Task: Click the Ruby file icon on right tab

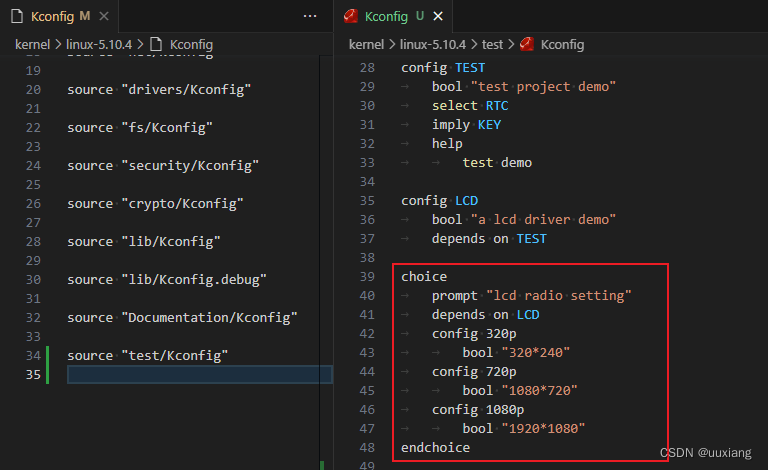Action: tap(351, 16)
